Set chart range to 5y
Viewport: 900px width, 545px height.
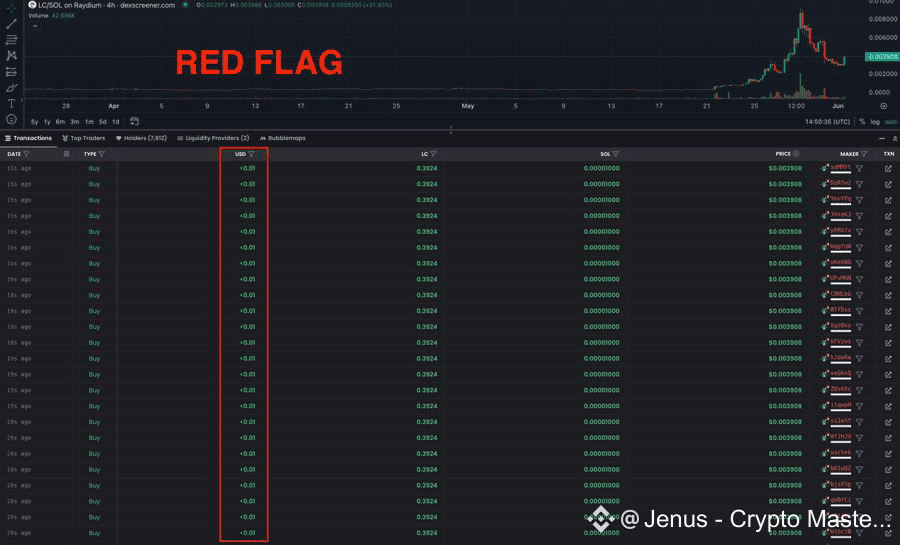pyautogui.click(x=34, y=122)
